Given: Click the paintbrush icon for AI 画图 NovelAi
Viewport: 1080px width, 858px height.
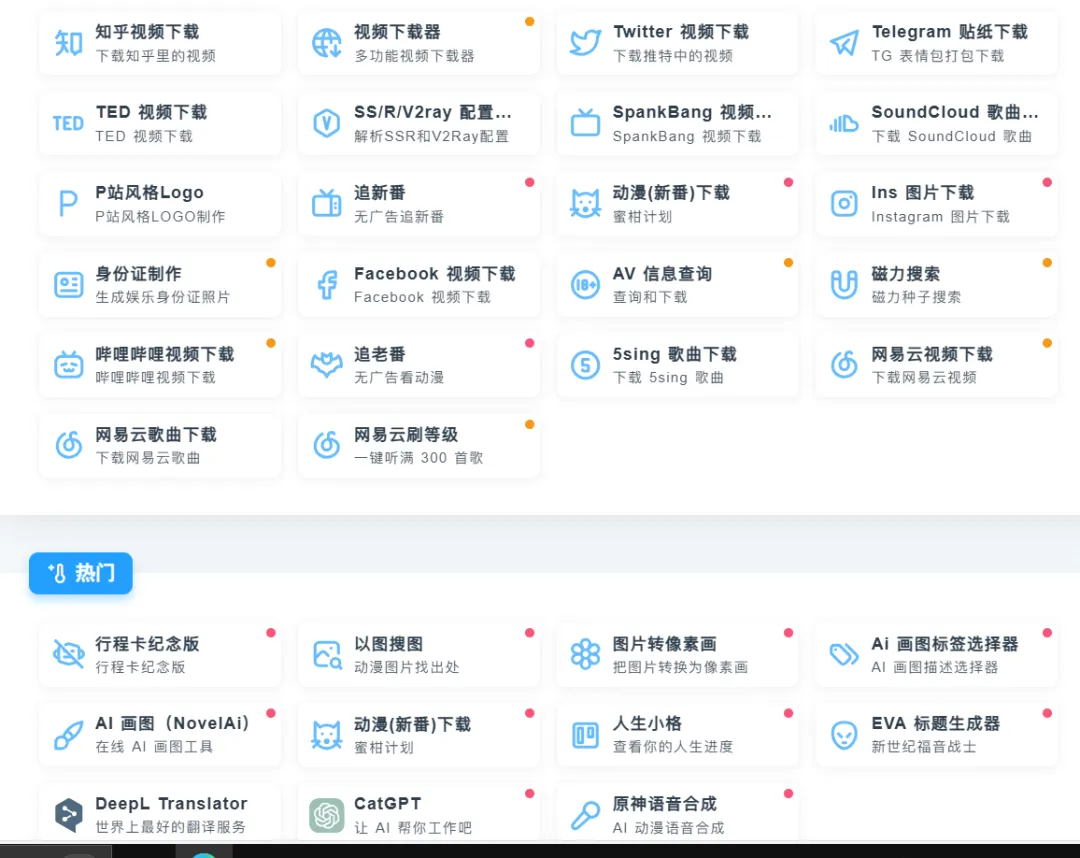Looking at the screenshot, I should pyautogui.click(x=68, y=735).
